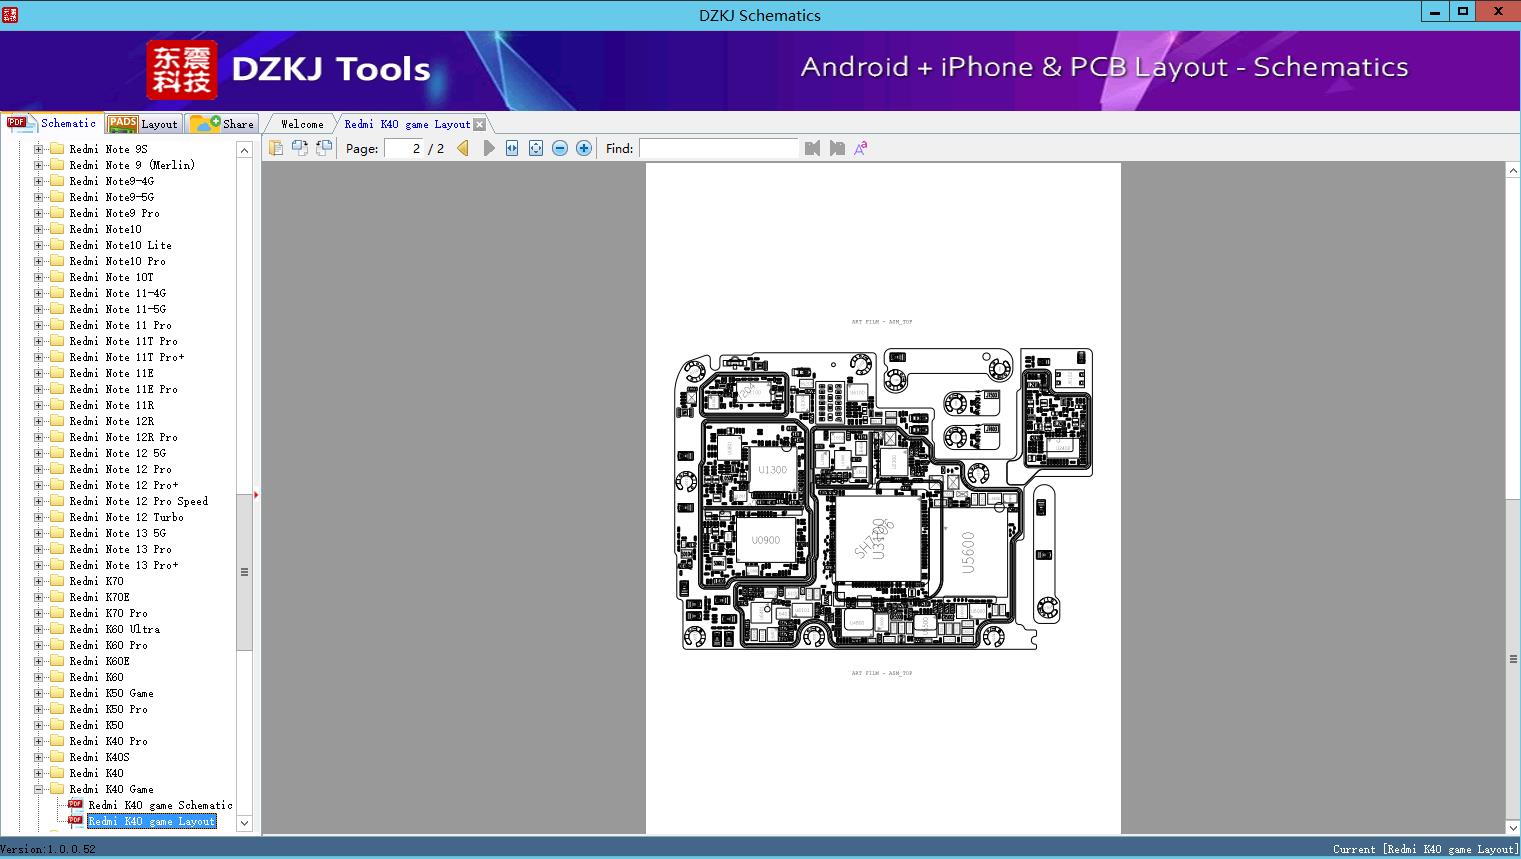Collapse the Redmi K40 Game folder

38,789
